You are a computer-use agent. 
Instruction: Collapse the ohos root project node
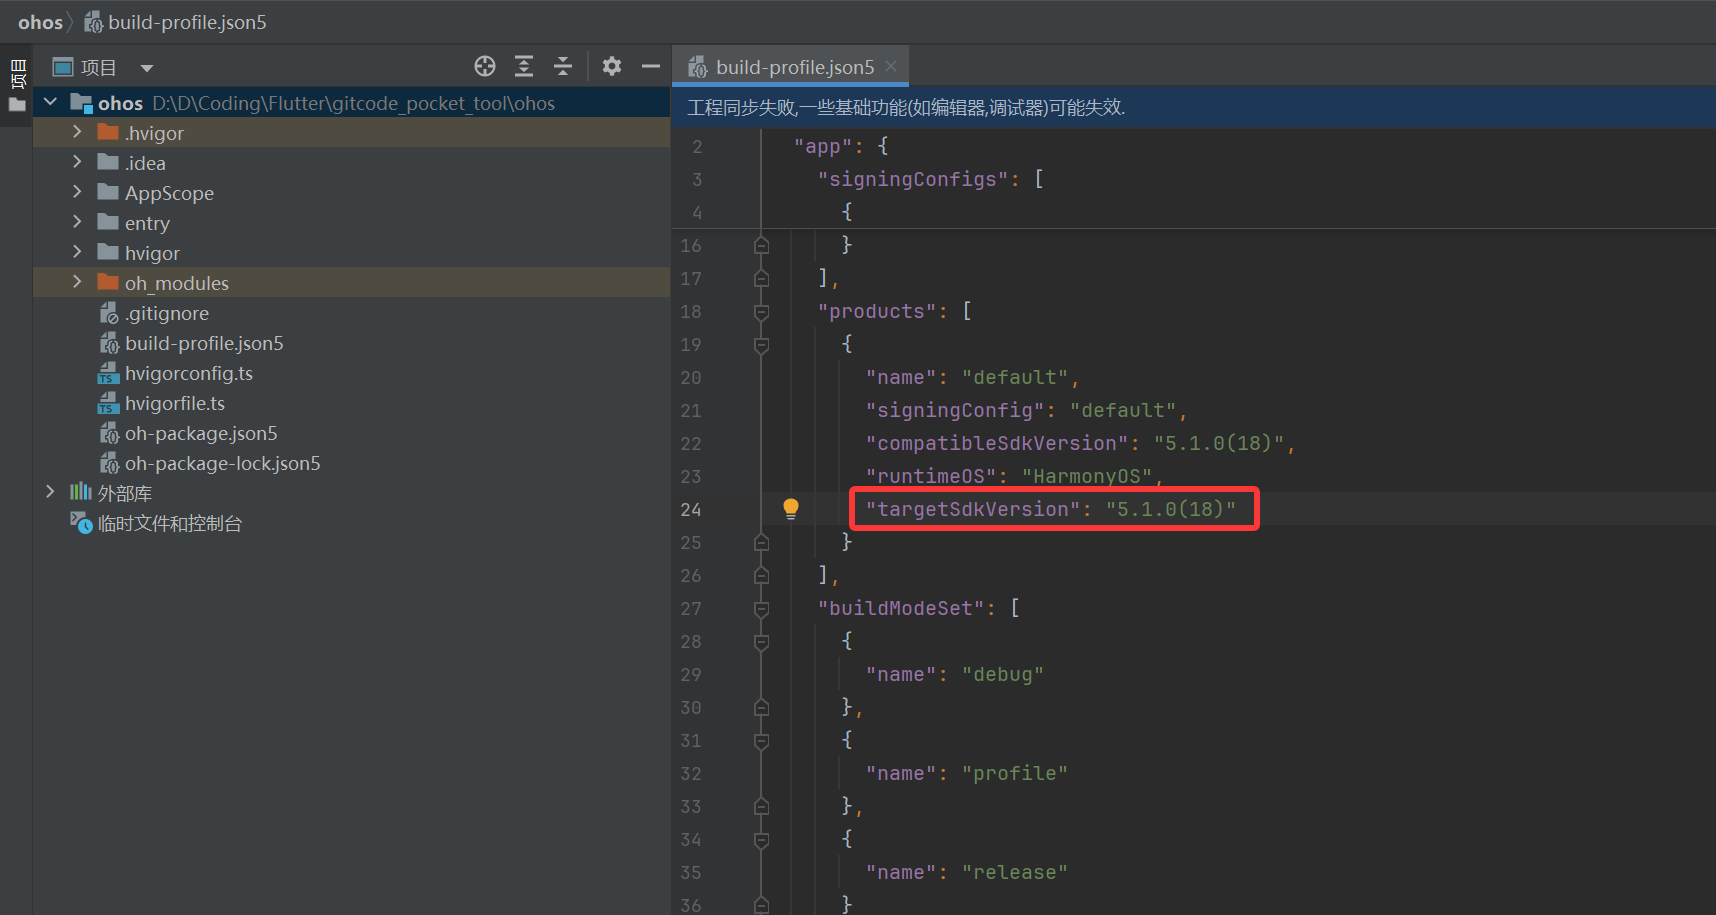tap(51, 102)
